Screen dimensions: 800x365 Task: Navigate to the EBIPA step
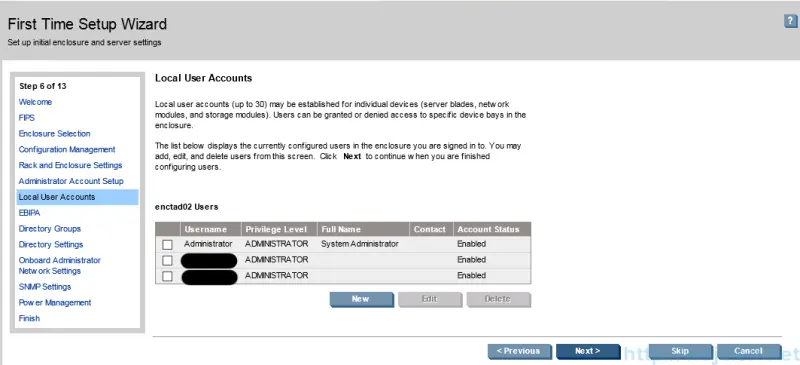29,213
